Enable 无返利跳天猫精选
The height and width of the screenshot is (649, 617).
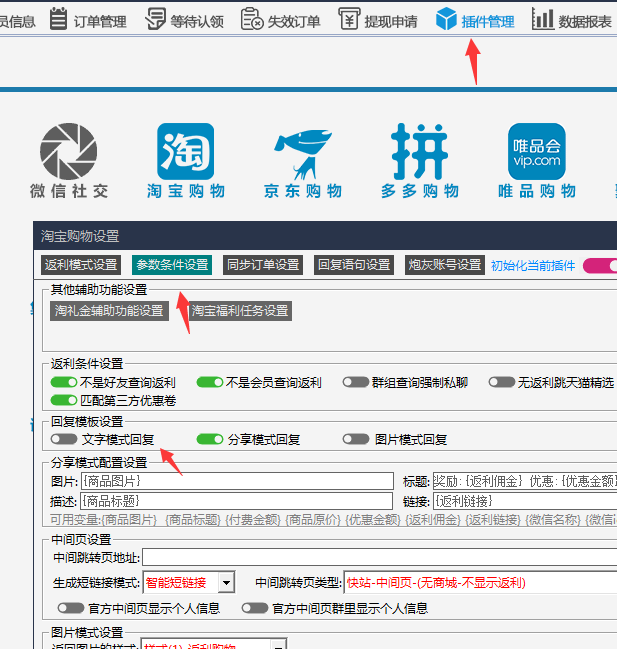point(502,382)
